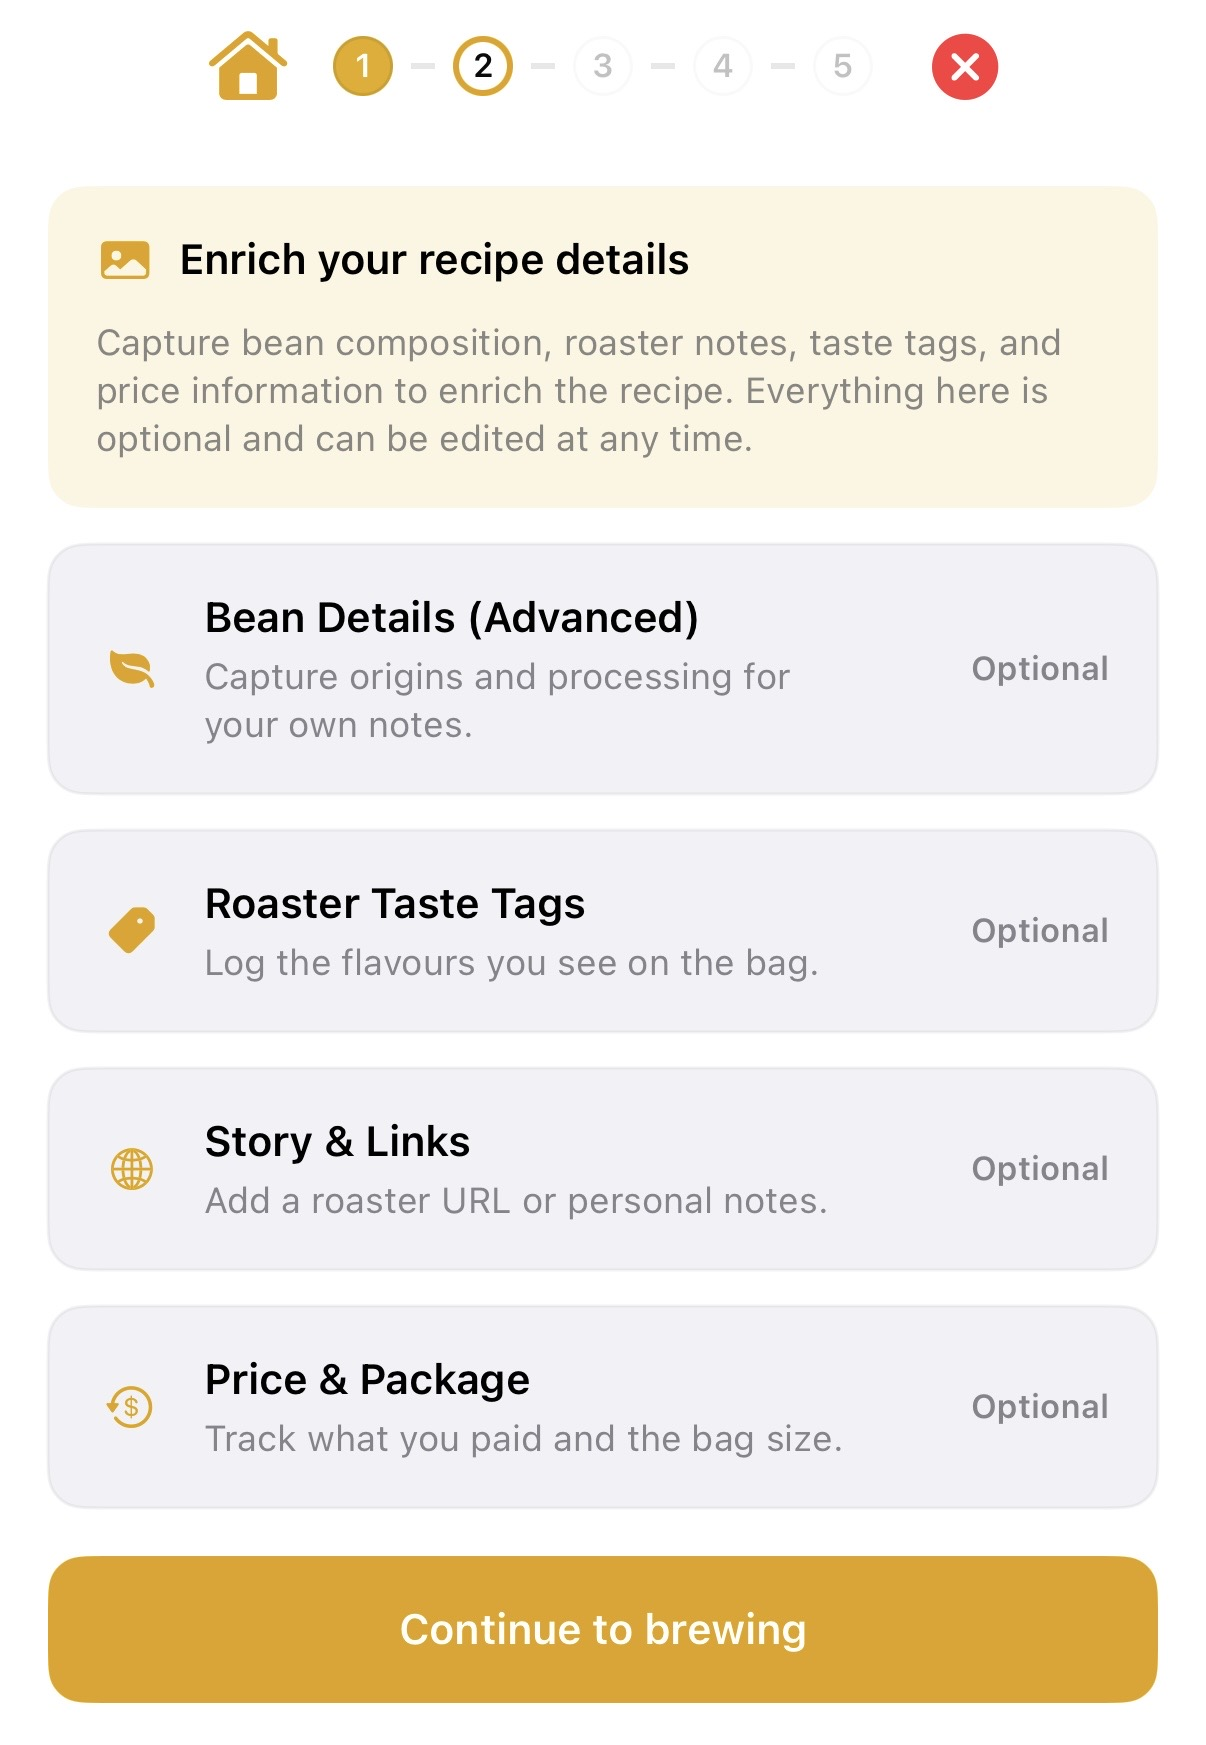
Task: Jump to step 5 circle
Action: 842,67
